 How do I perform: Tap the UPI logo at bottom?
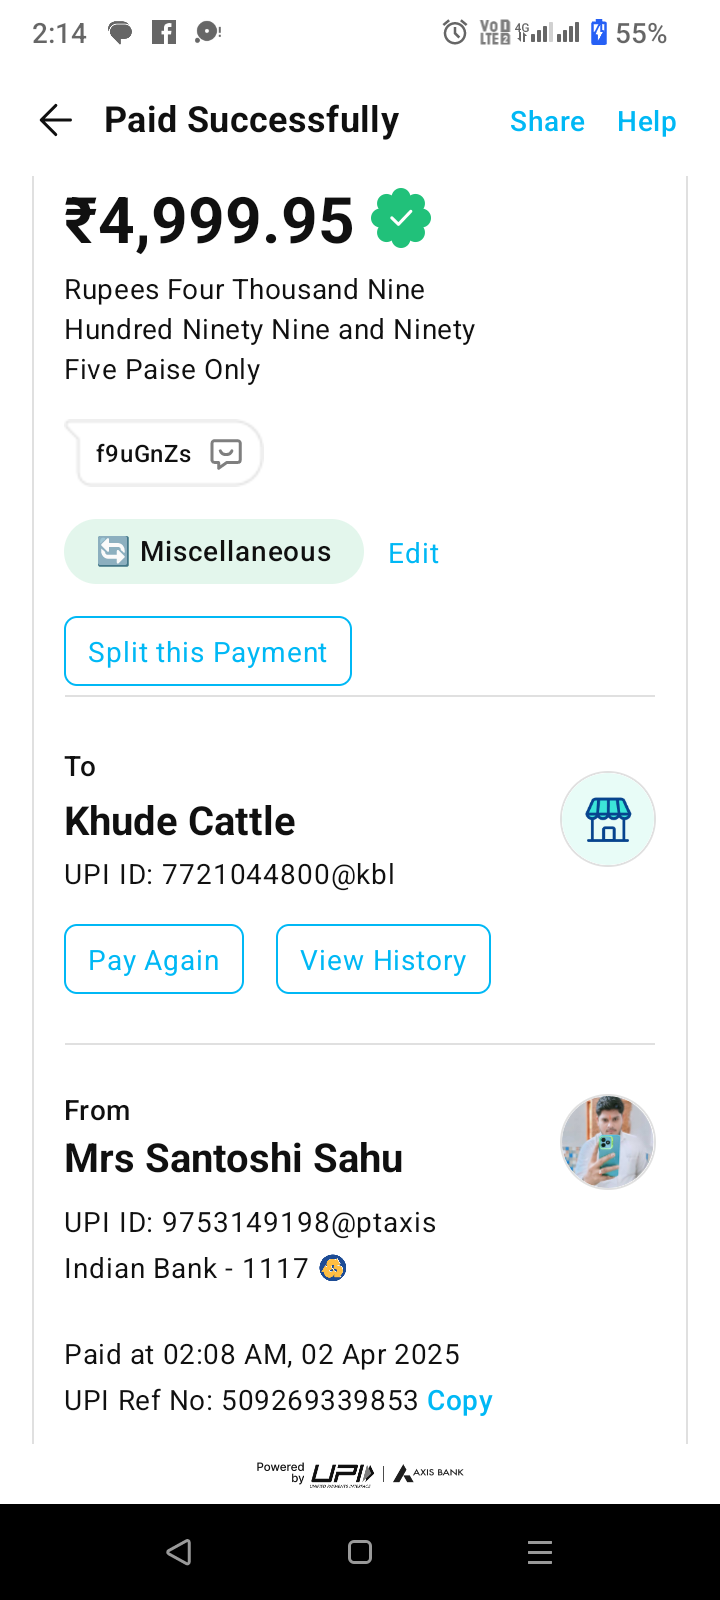342,1474
